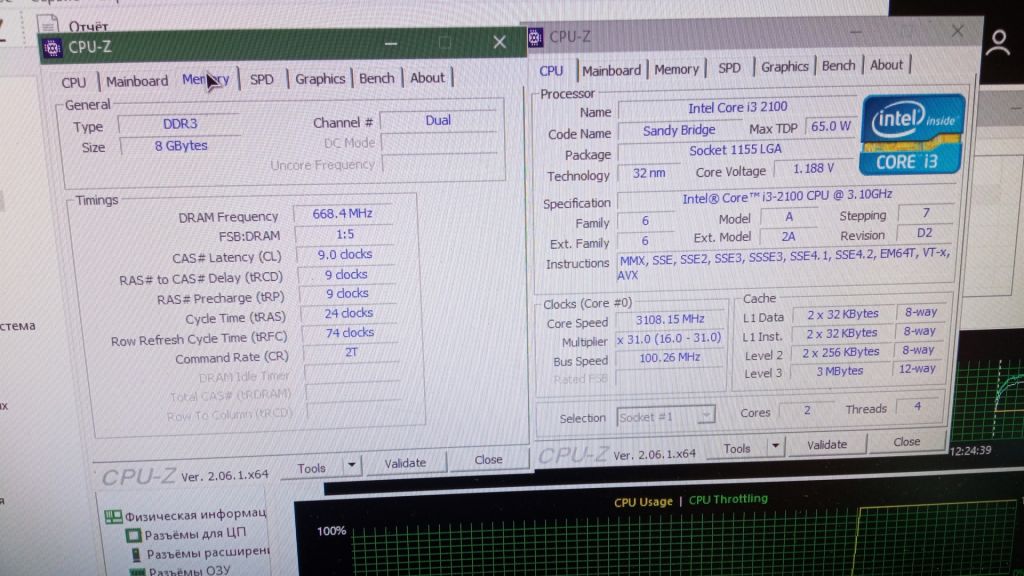Open Mainboard tab in the memory-timings CPU-Z window
1024x576 pixels.
137,81
